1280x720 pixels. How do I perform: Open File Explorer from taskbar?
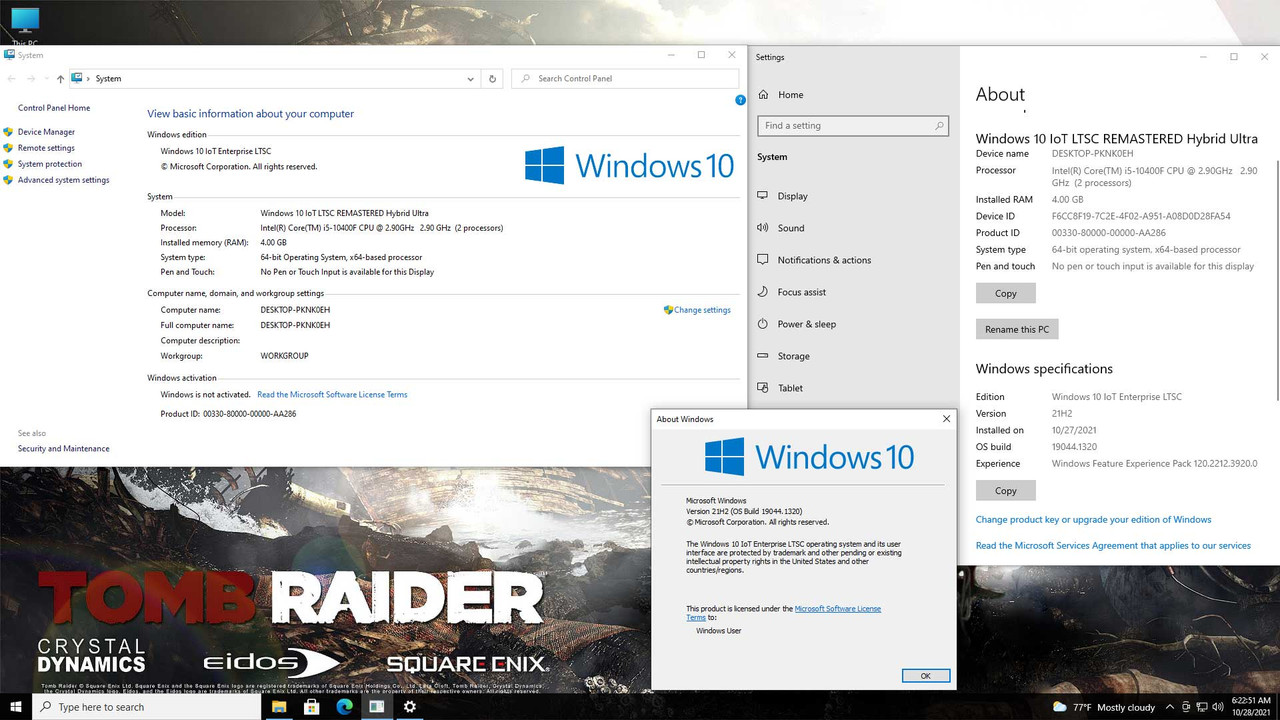click(279, 707)
